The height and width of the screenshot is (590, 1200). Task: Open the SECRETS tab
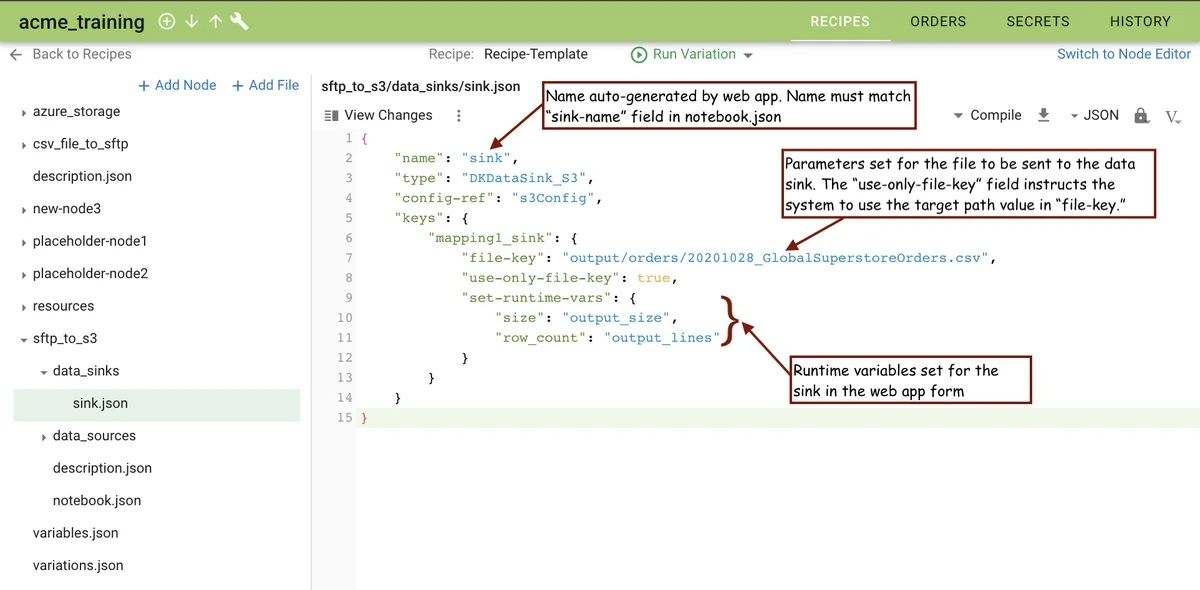(1037, 21)
